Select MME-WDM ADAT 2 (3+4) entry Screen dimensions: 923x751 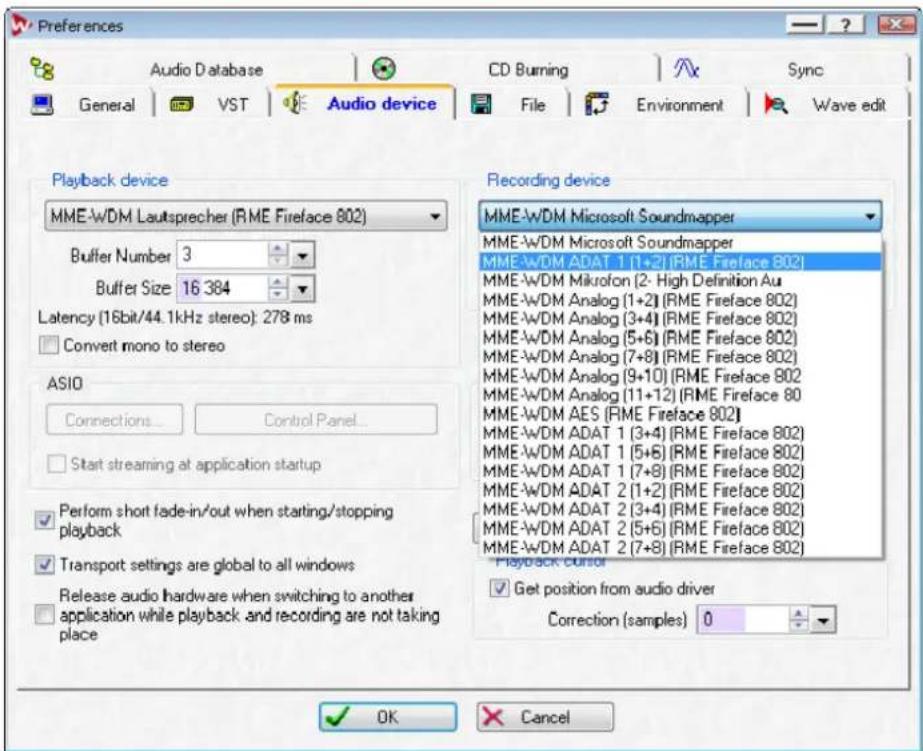(681, 509)
